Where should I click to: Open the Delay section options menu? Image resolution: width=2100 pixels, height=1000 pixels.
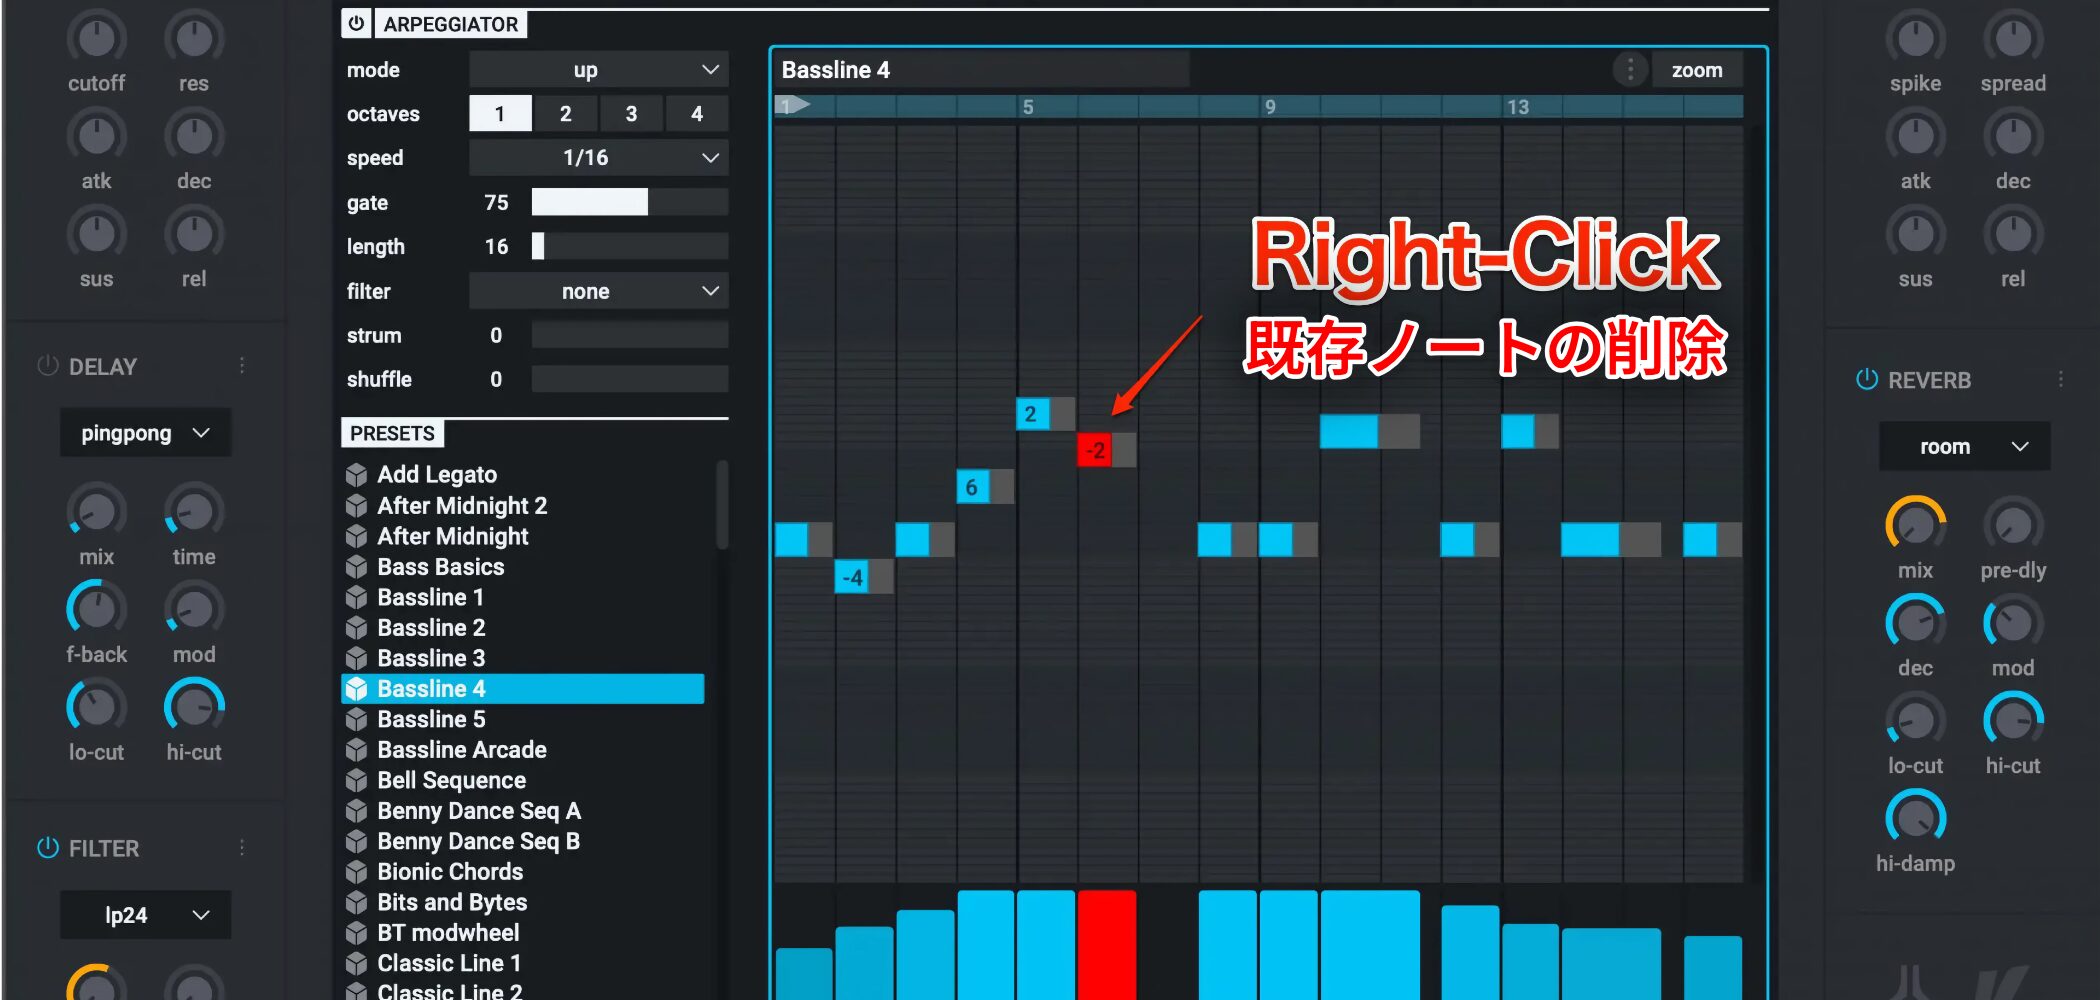[x=242, y=366]
